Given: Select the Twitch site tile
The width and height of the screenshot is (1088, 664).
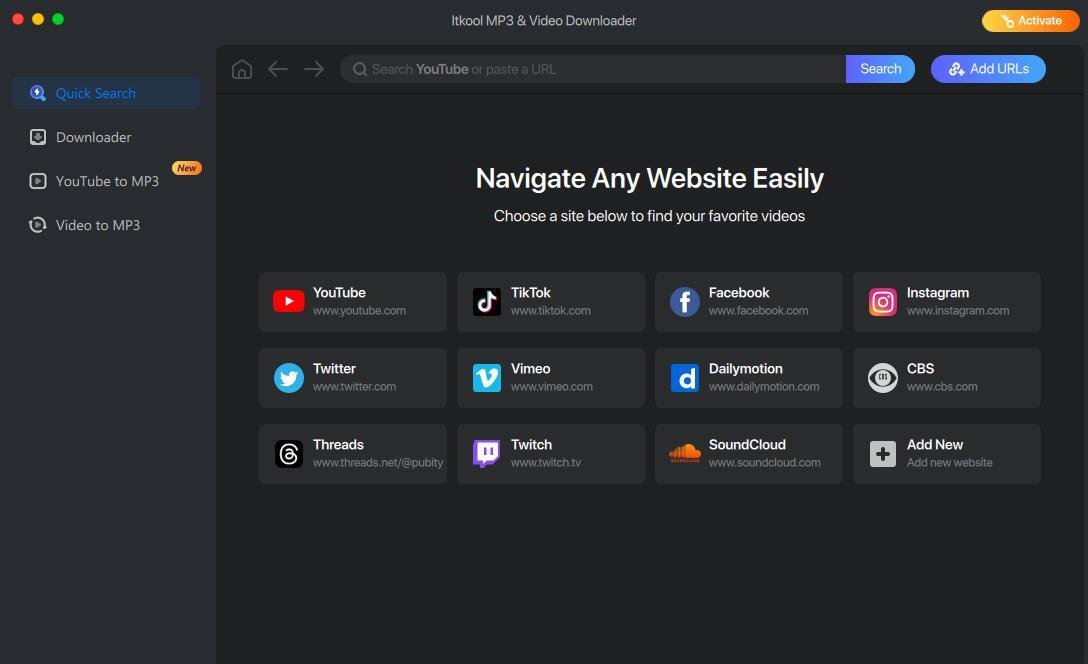Looking at the screenshot, I should pos(550,453).
